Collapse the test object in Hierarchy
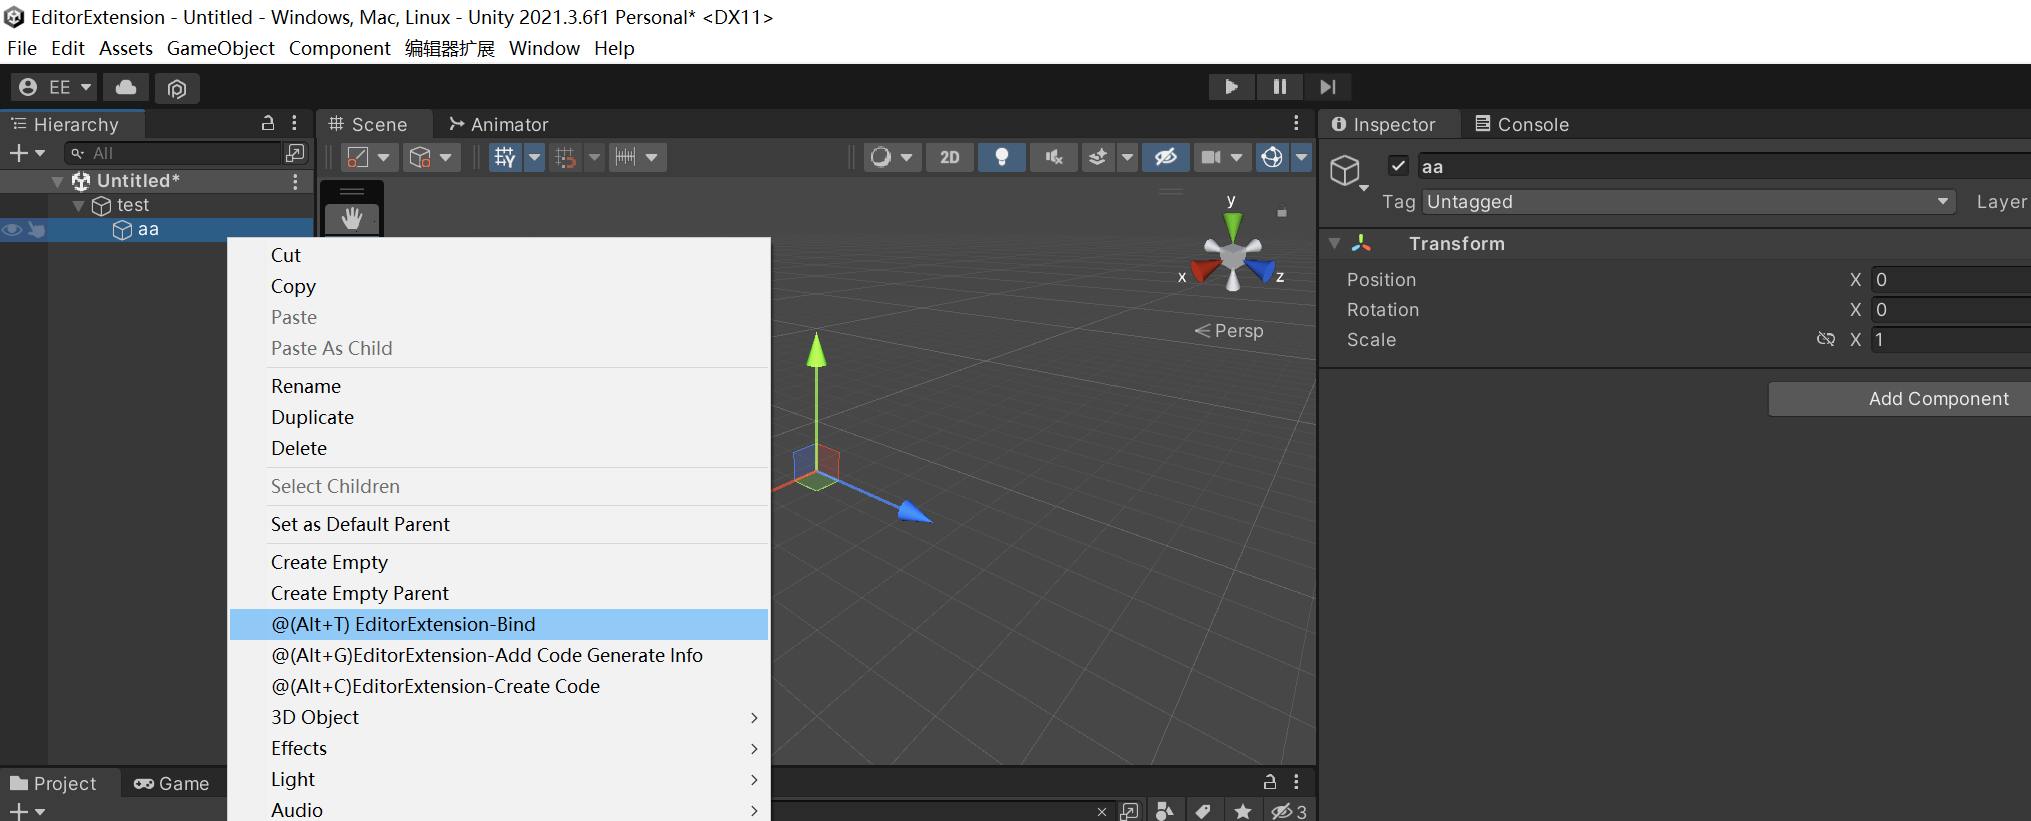Screen dimensions: 2031x821 79,205
